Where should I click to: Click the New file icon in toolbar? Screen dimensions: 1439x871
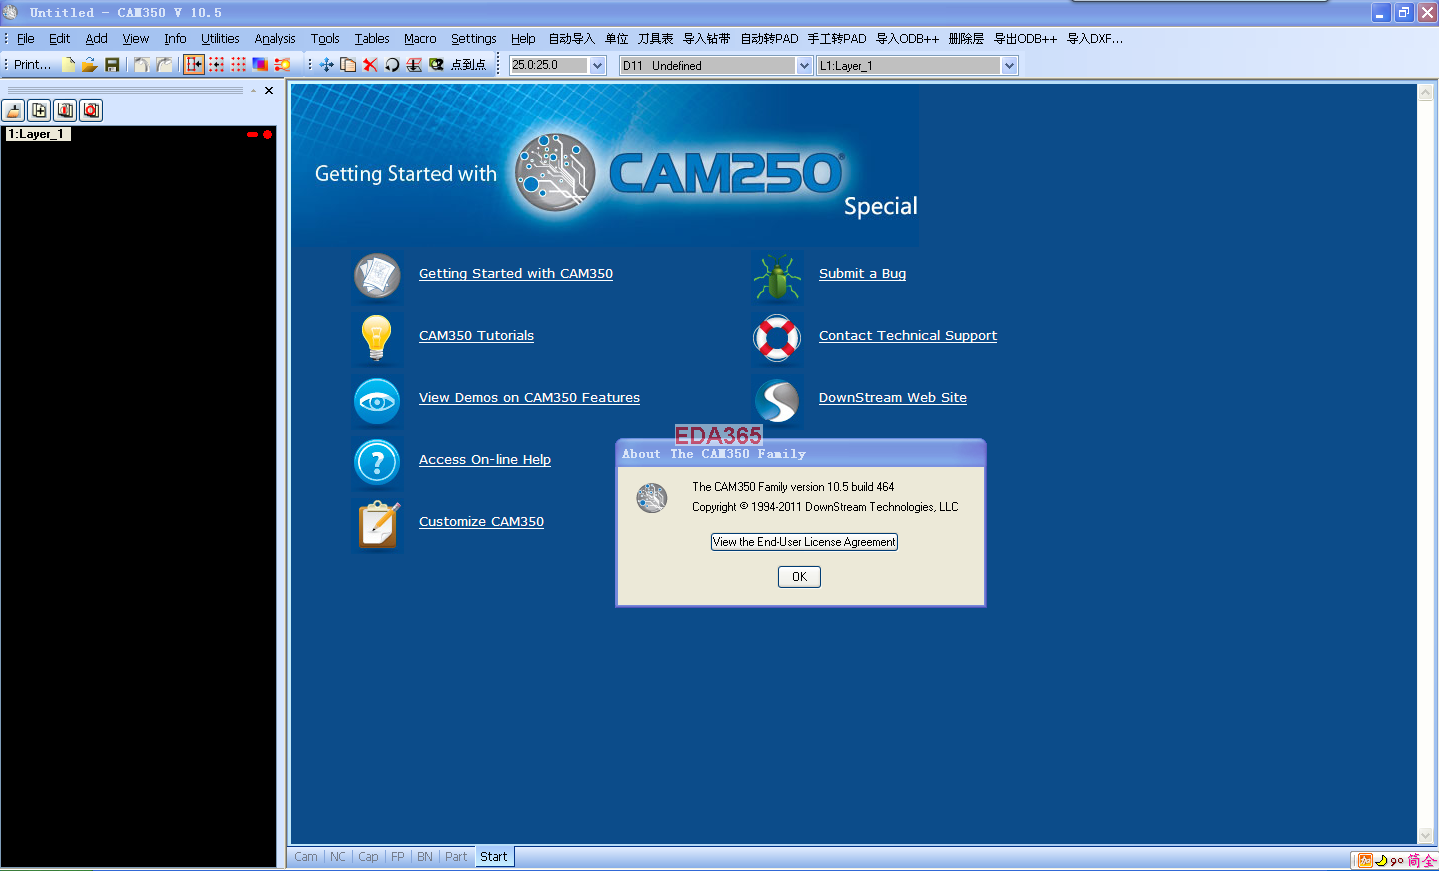click(x=68, y=65)
